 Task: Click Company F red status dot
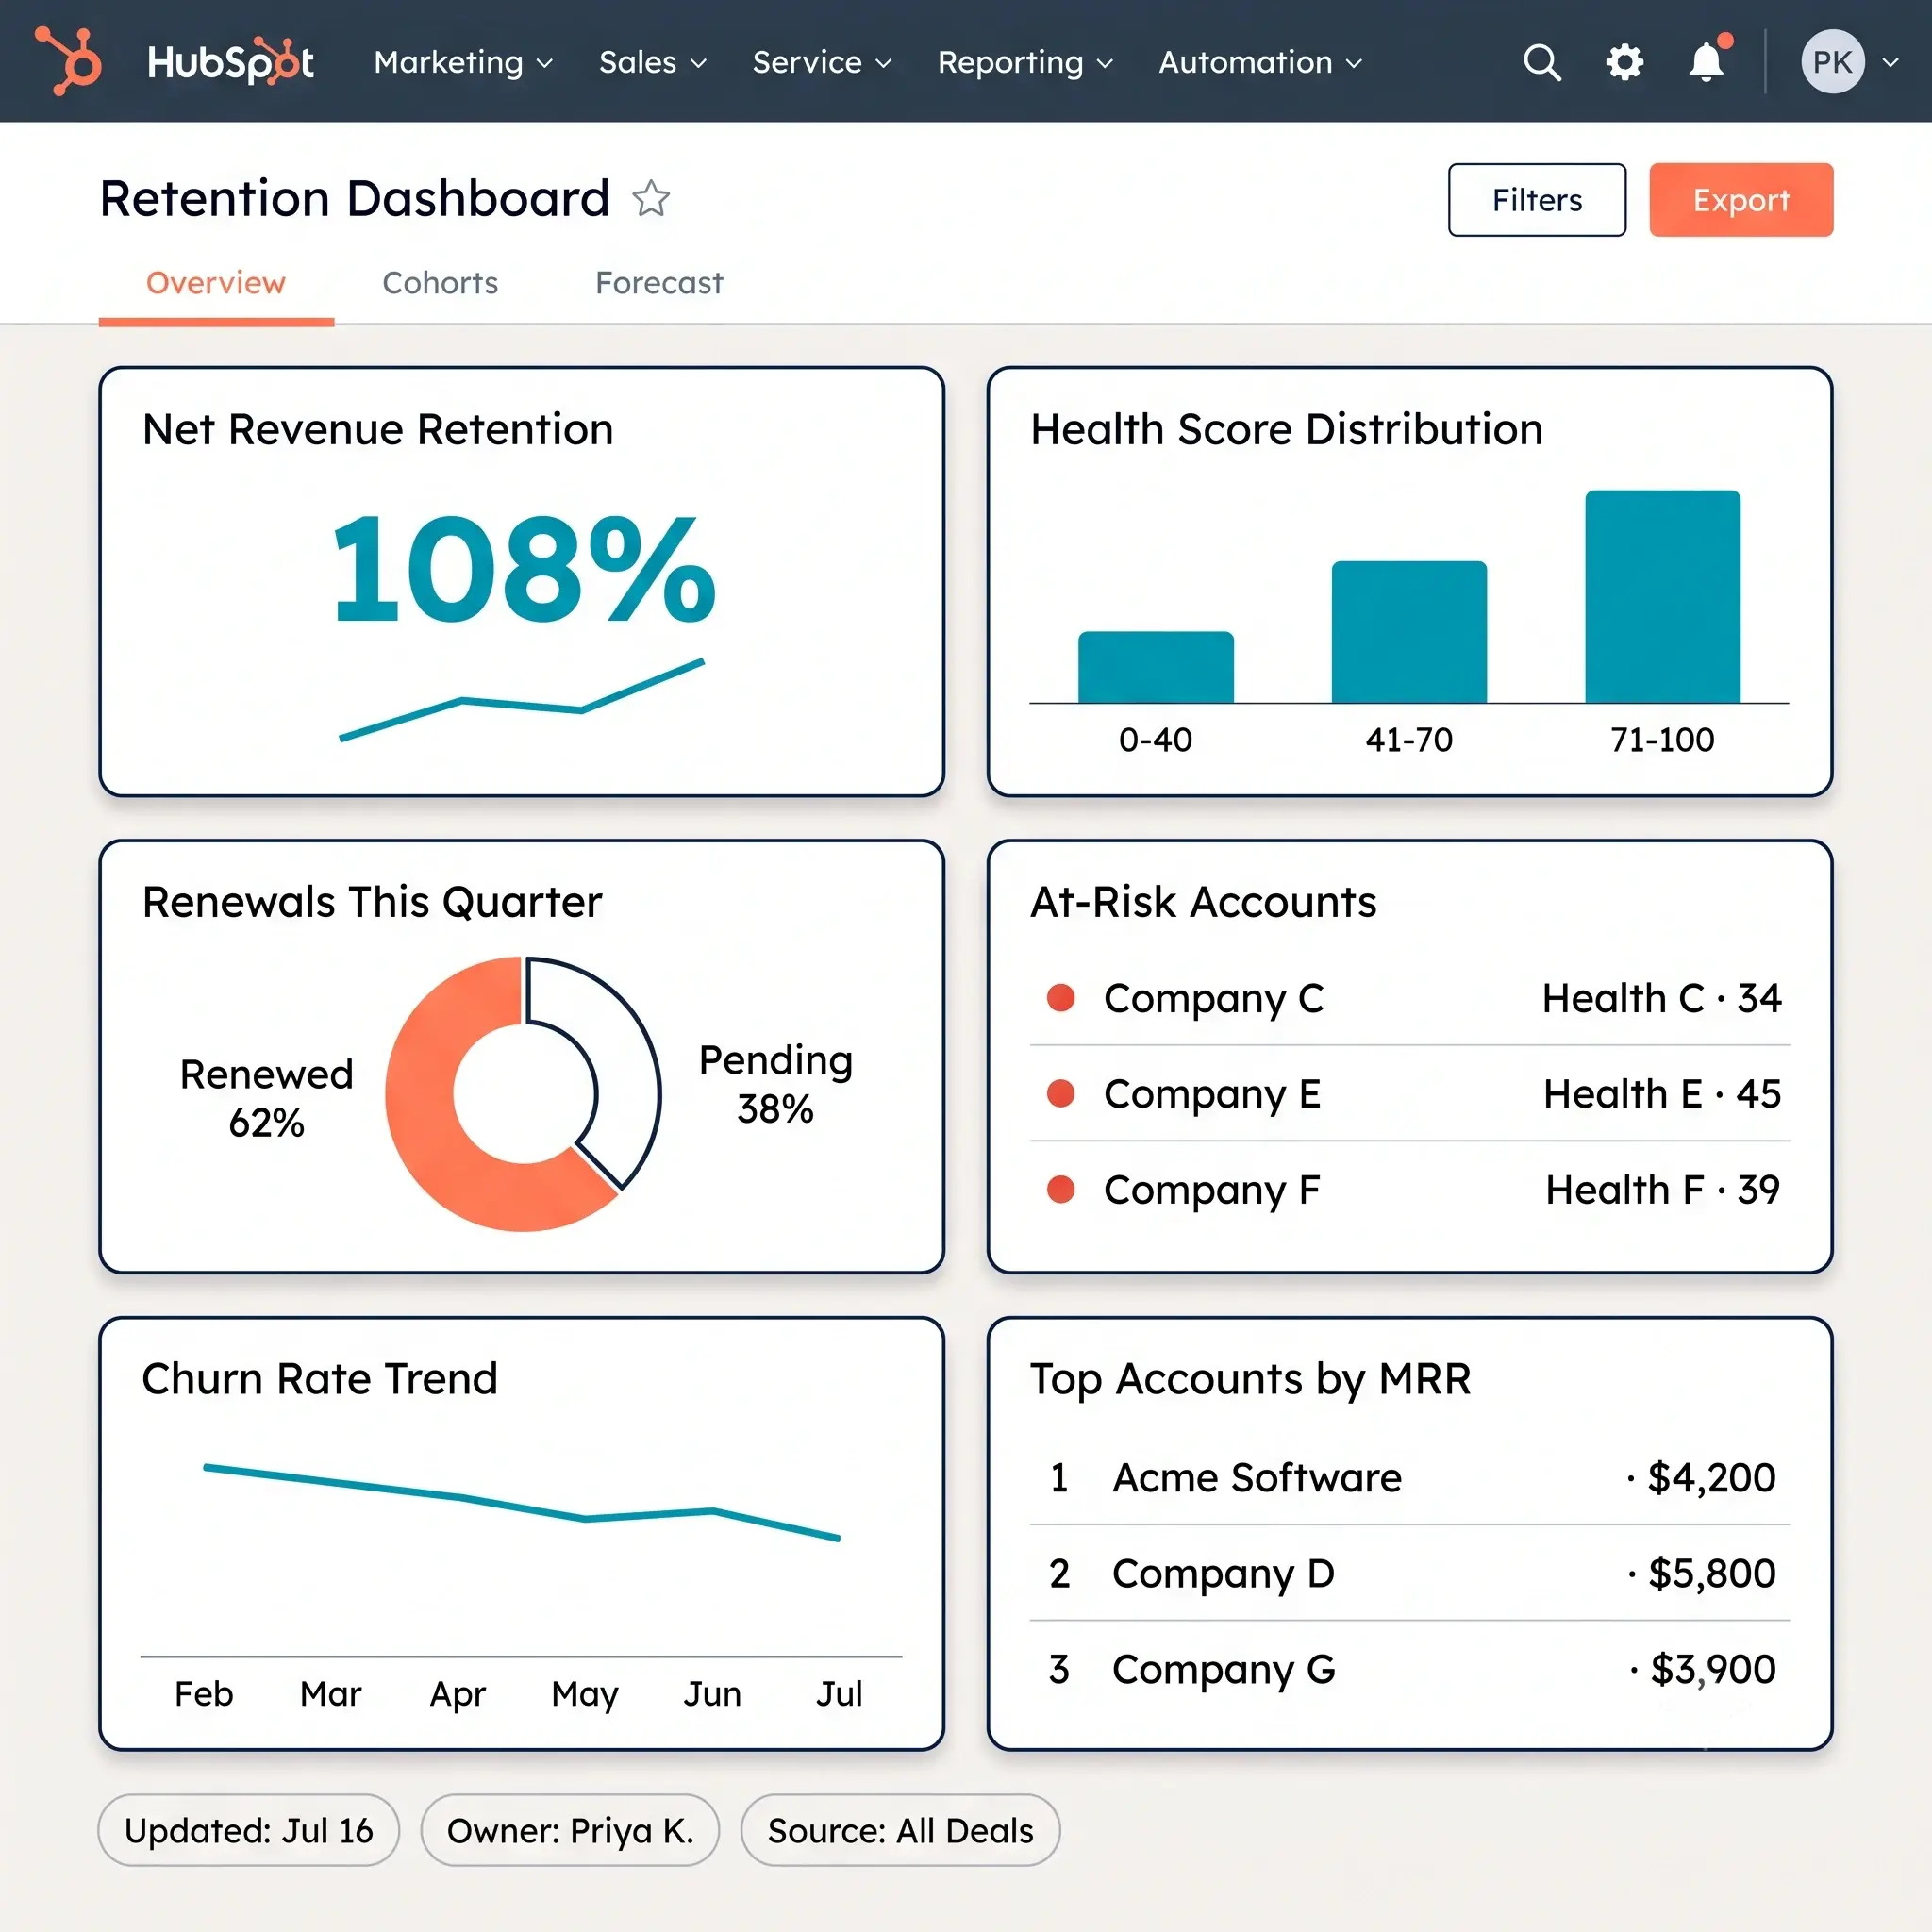click(x=1060, y=1189)
